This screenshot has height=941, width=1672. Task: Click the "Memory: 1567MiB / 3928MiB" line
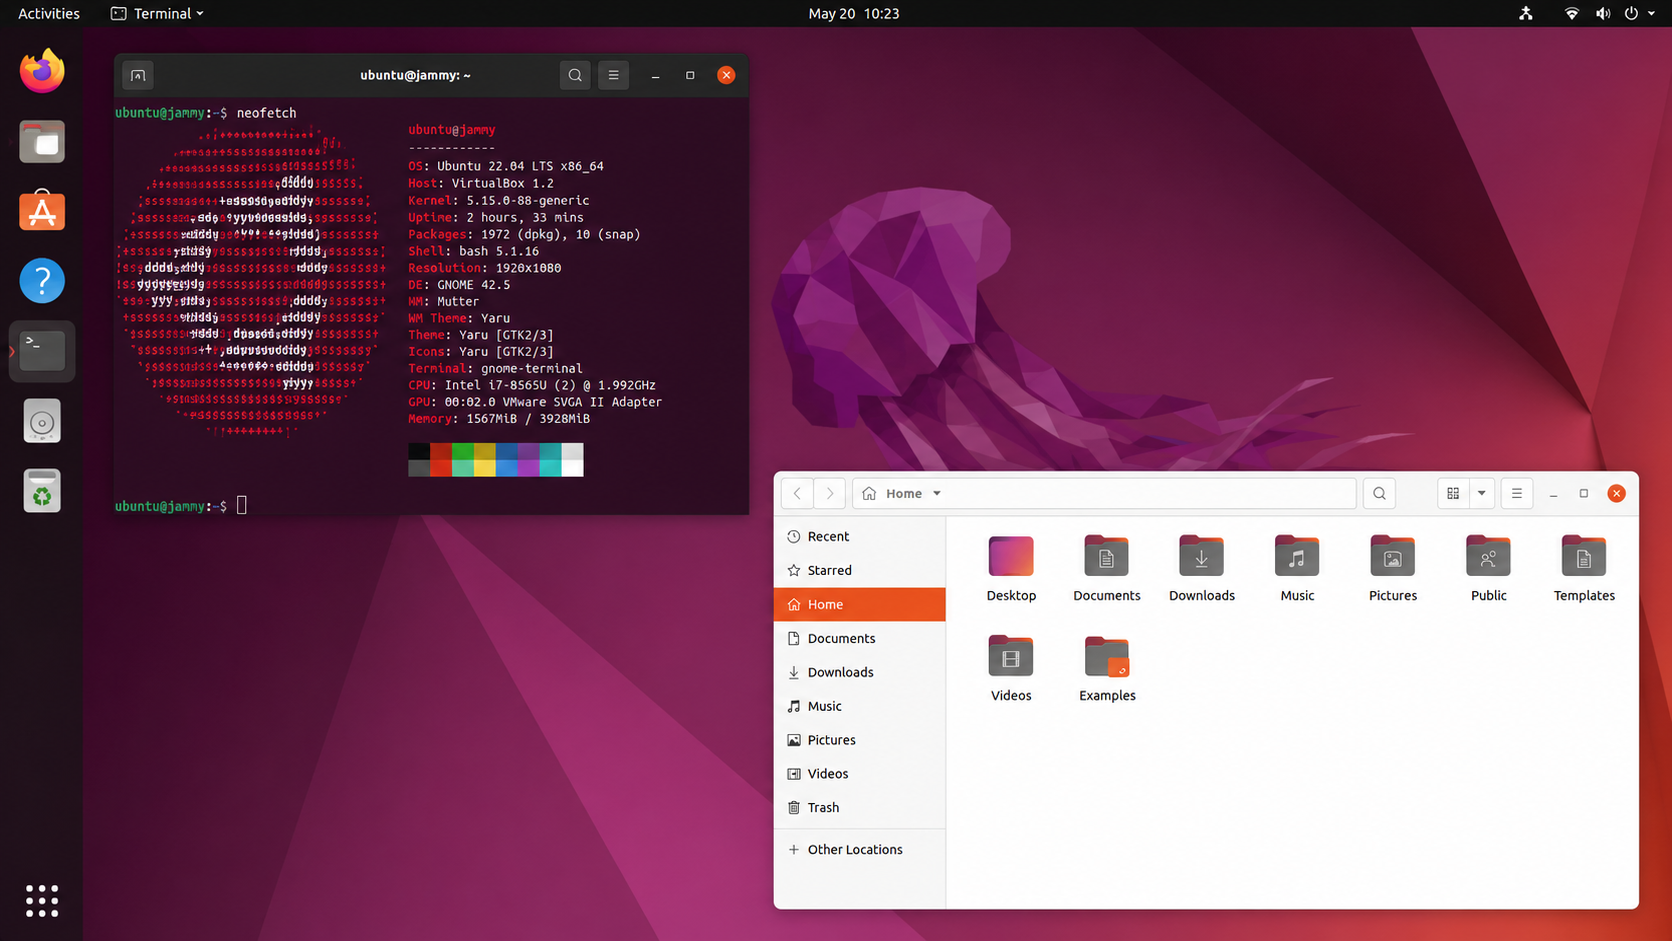point(499,419)
